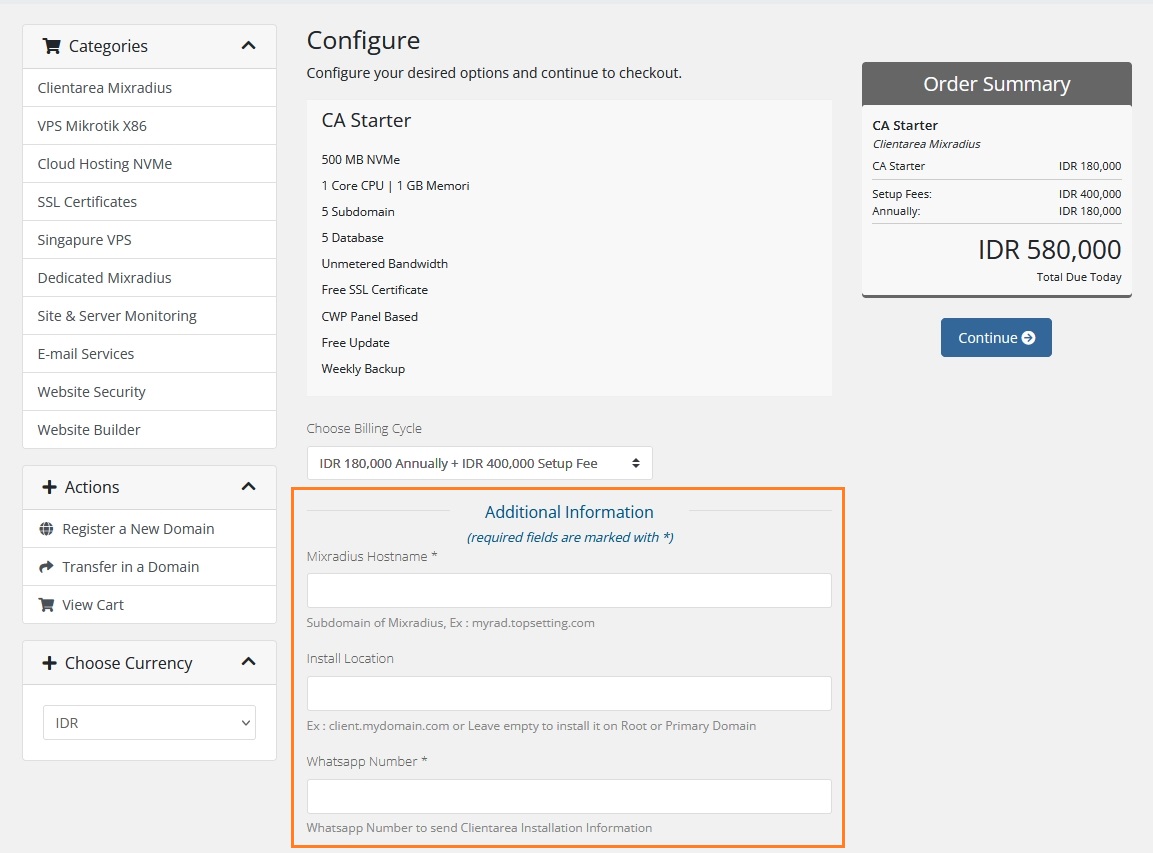
Task: Click the shopping cart icon beside Categories
Action: [51, 46]
